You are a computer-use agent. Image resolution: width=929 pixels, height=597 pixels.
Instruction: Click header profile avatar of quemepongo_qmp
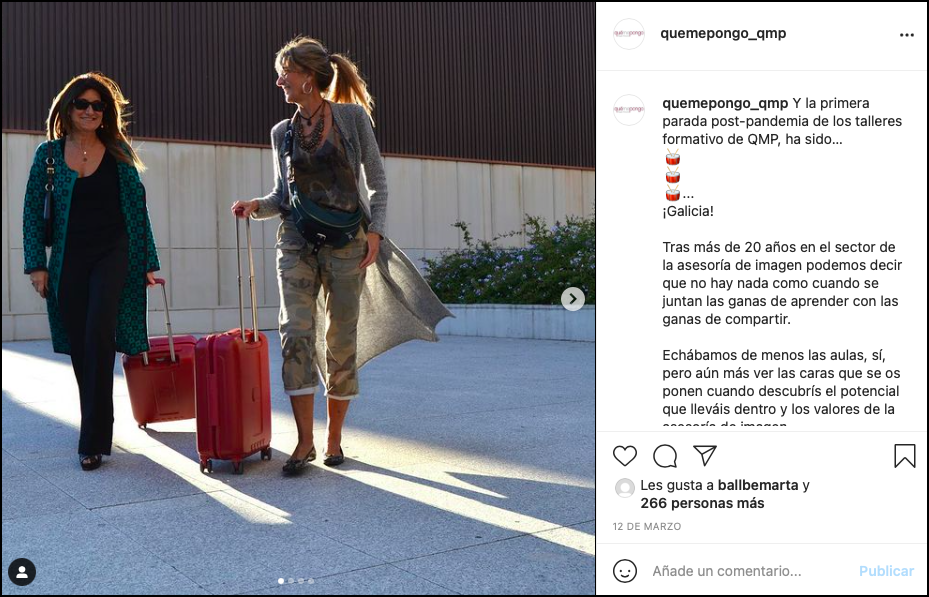point(629,34)
